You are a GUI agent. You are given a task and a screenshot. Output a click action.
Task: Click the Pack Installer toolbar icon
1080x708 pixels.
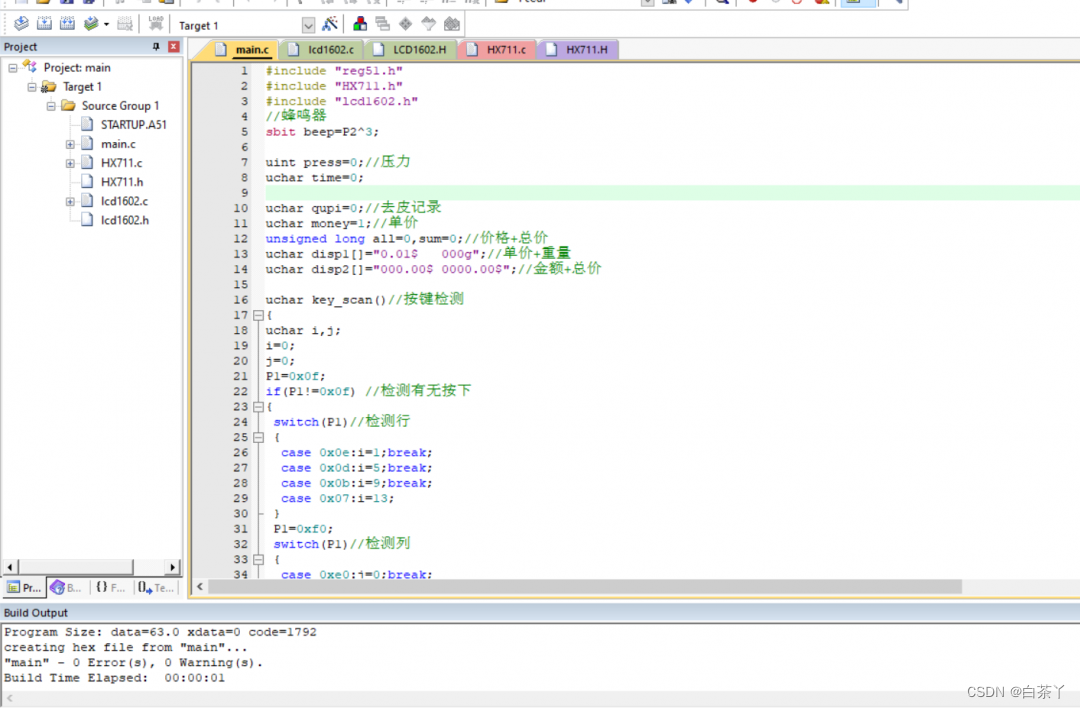tap(452, 24)
